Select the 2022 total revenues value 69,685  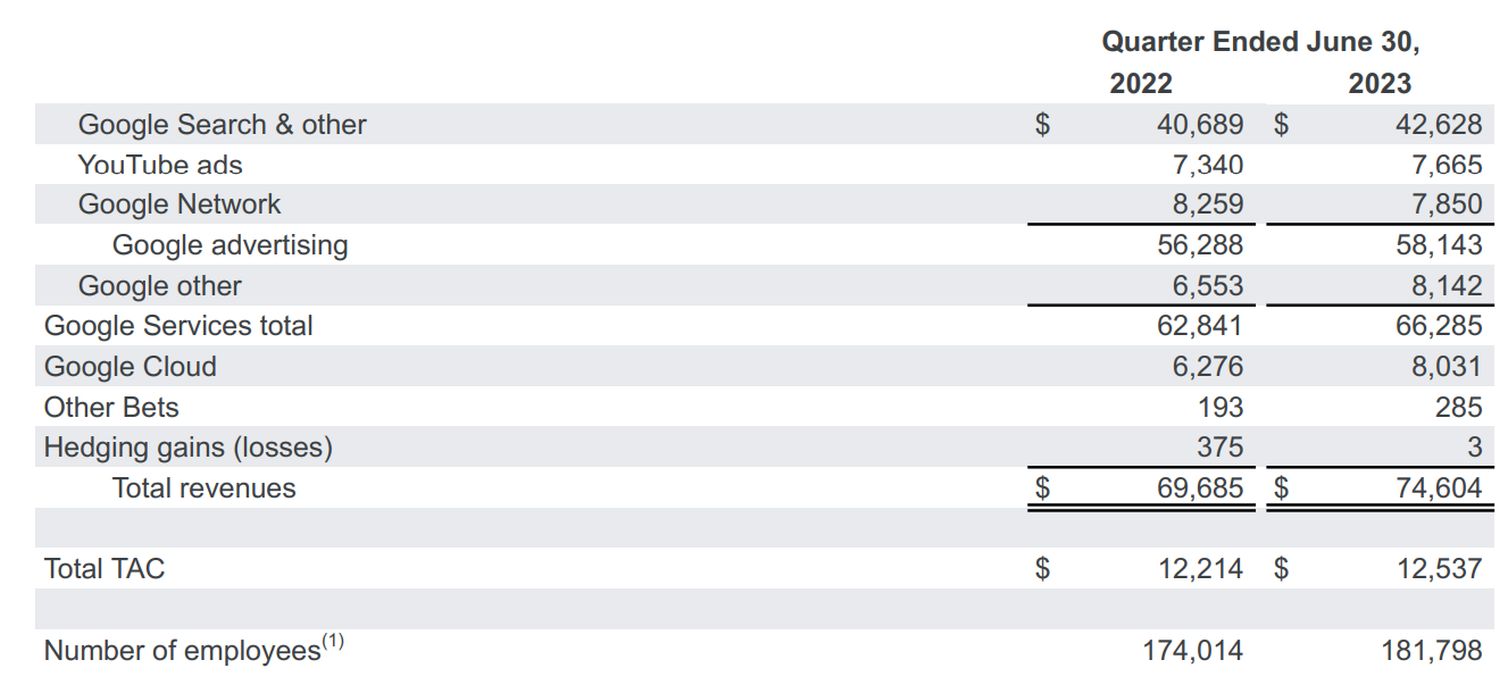pos(1200,488)
